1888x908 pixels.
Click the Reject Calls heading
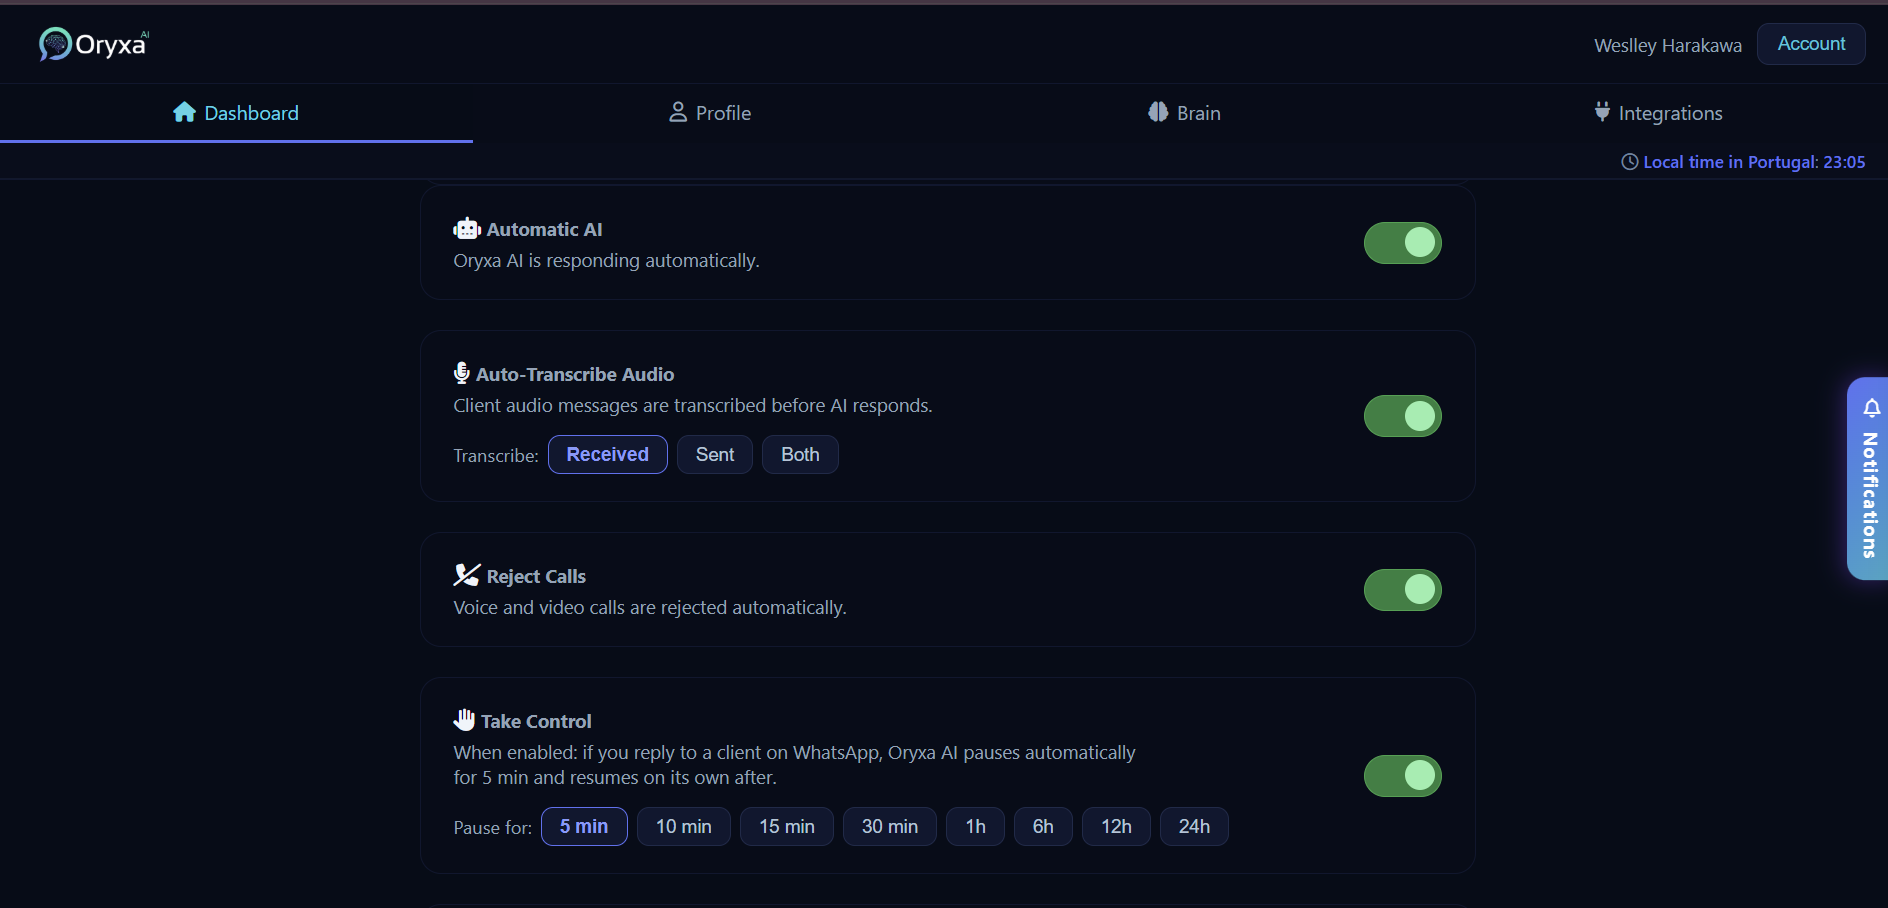(x=536, y=576)
